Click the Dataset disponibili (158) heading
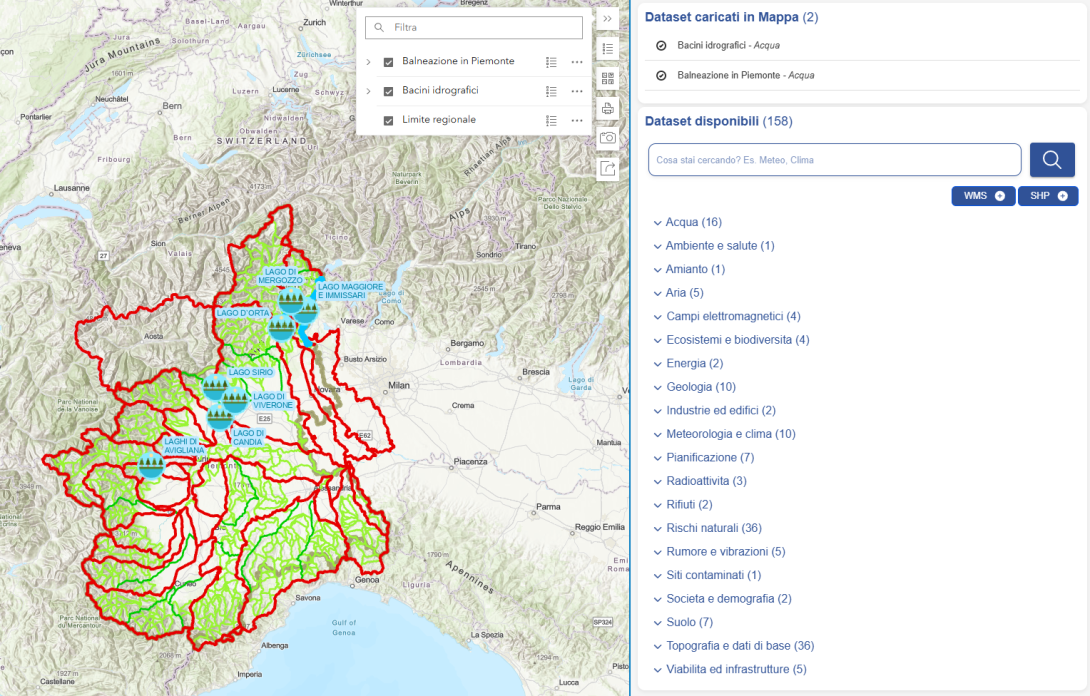This screenshot has height=696, width=1090. point(718,121)
